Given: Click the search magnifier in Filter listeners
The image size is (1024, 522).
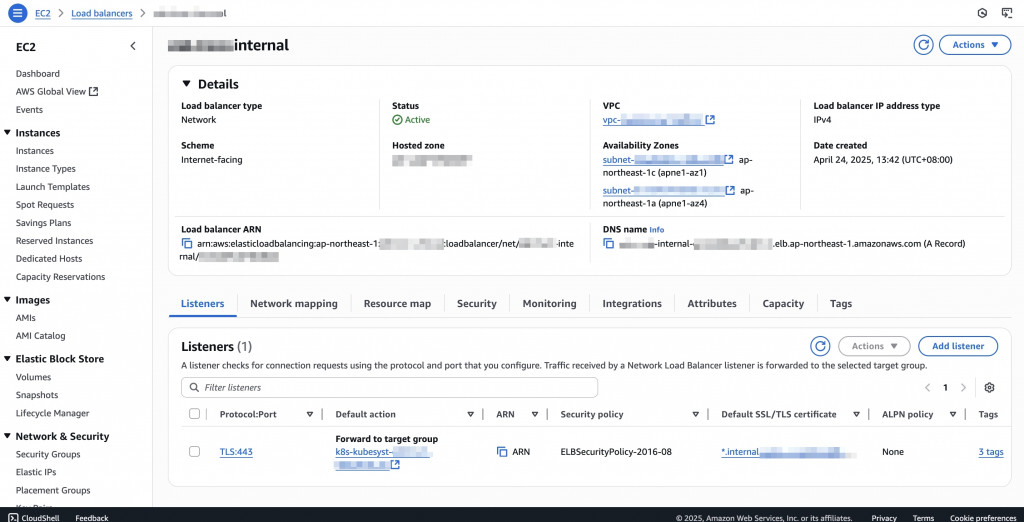Looking at the screenshot, I should [194, 387].
